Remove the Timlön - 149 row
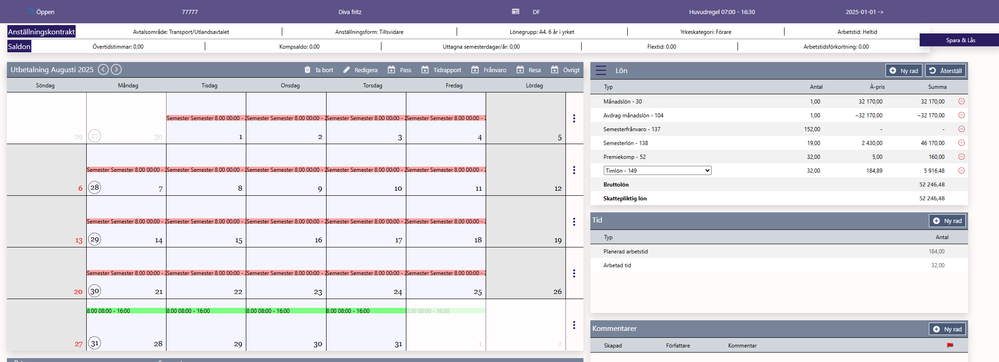 [x=961, y=170]
